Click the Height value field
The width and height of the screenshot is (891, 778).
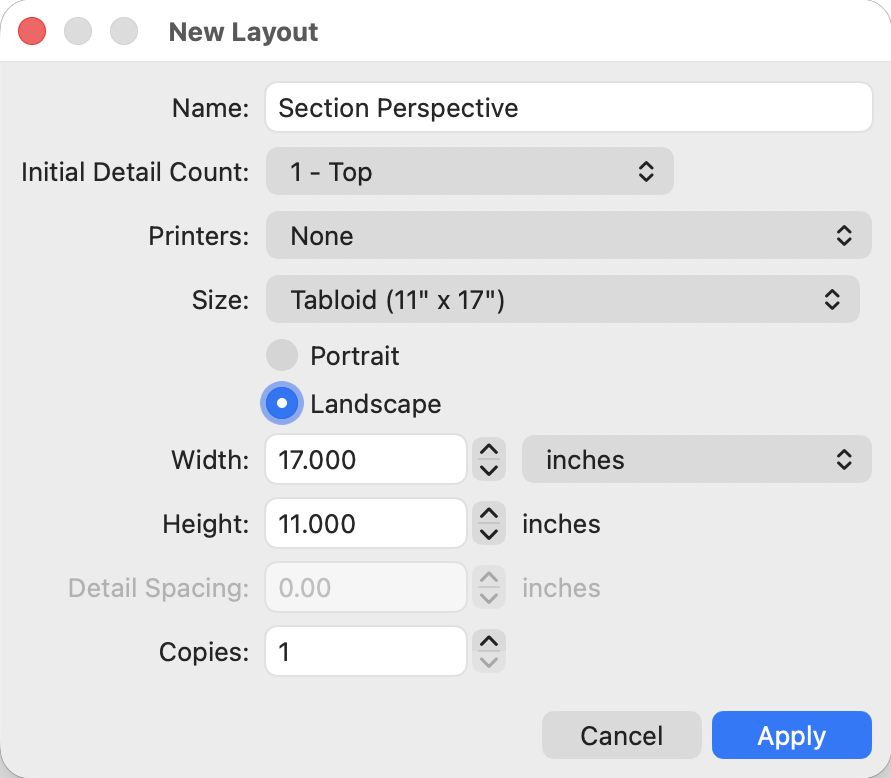coord(366,523)
